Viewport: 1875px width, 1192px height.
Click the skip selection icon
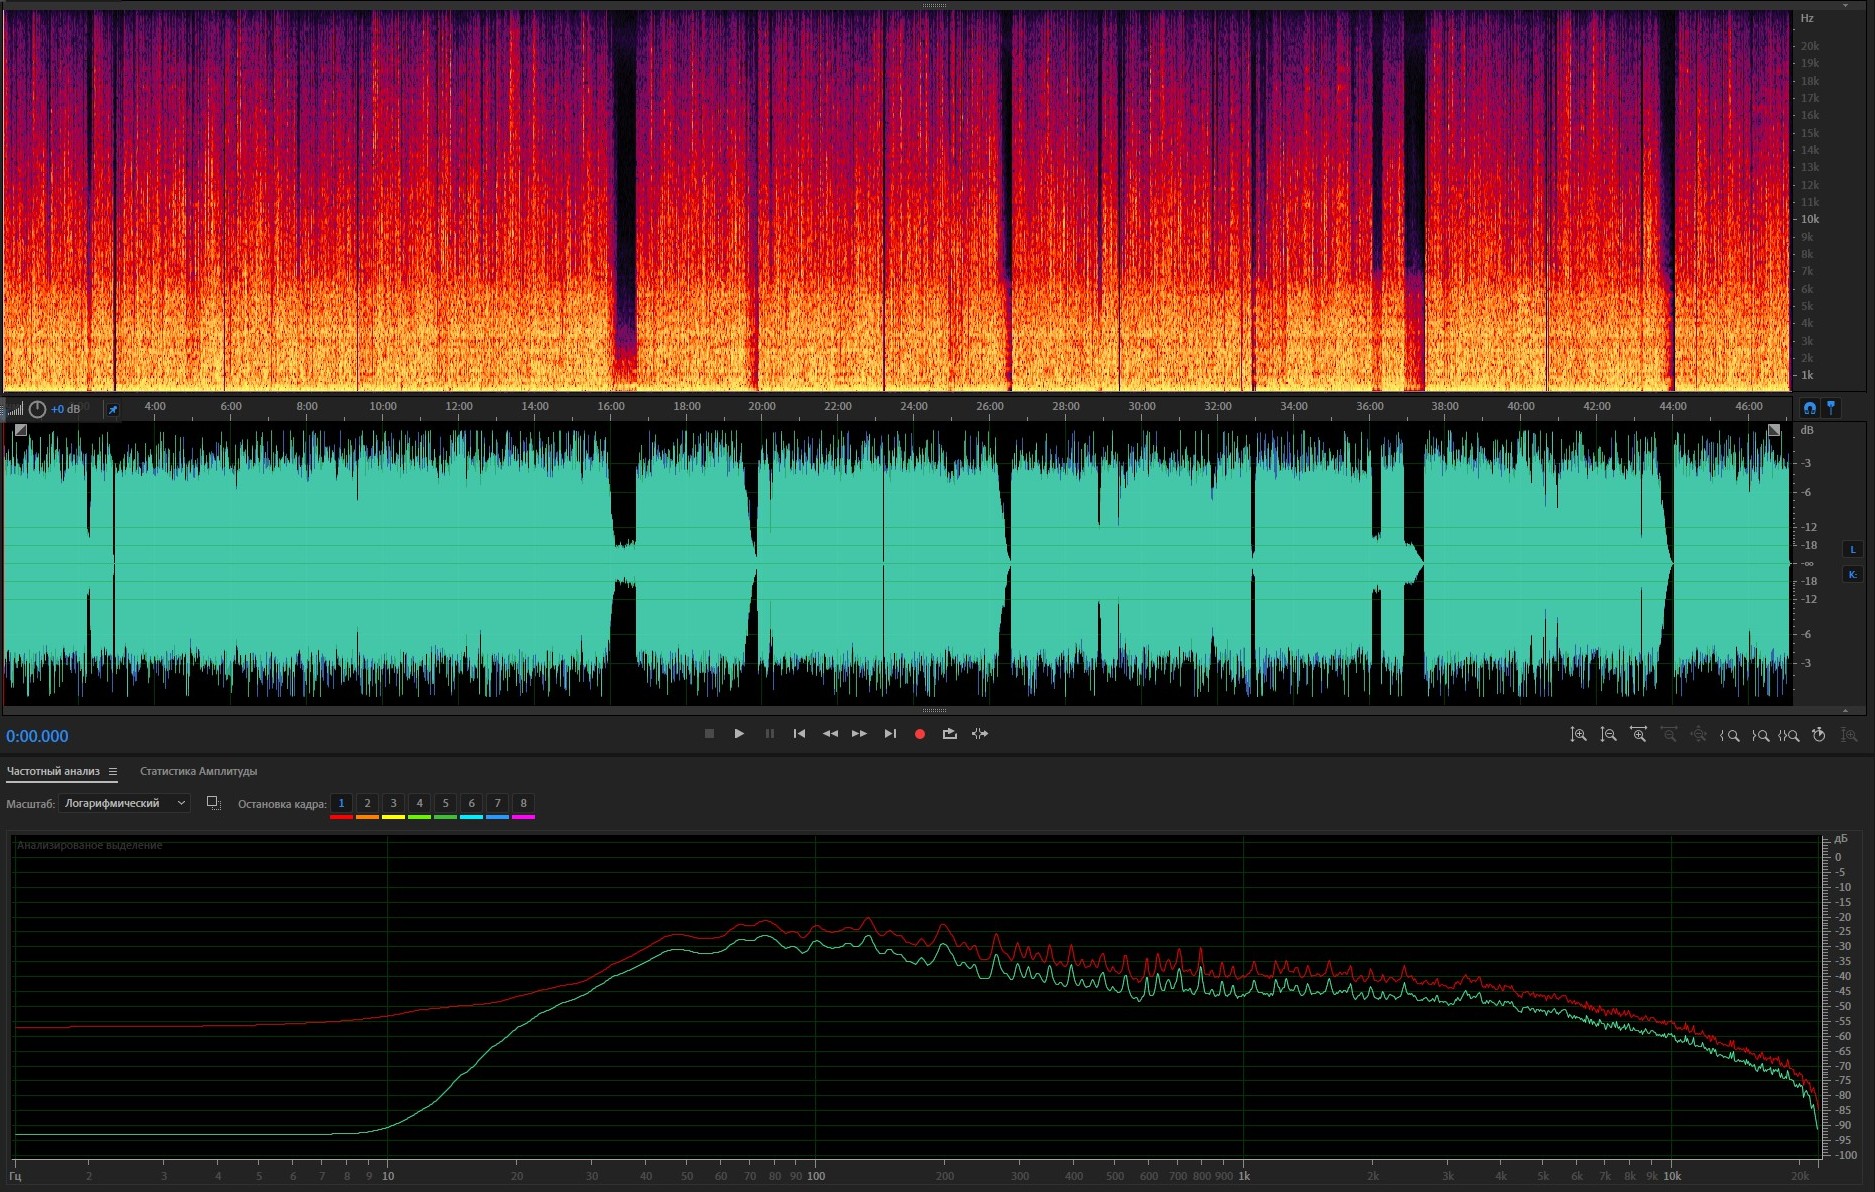980,734
